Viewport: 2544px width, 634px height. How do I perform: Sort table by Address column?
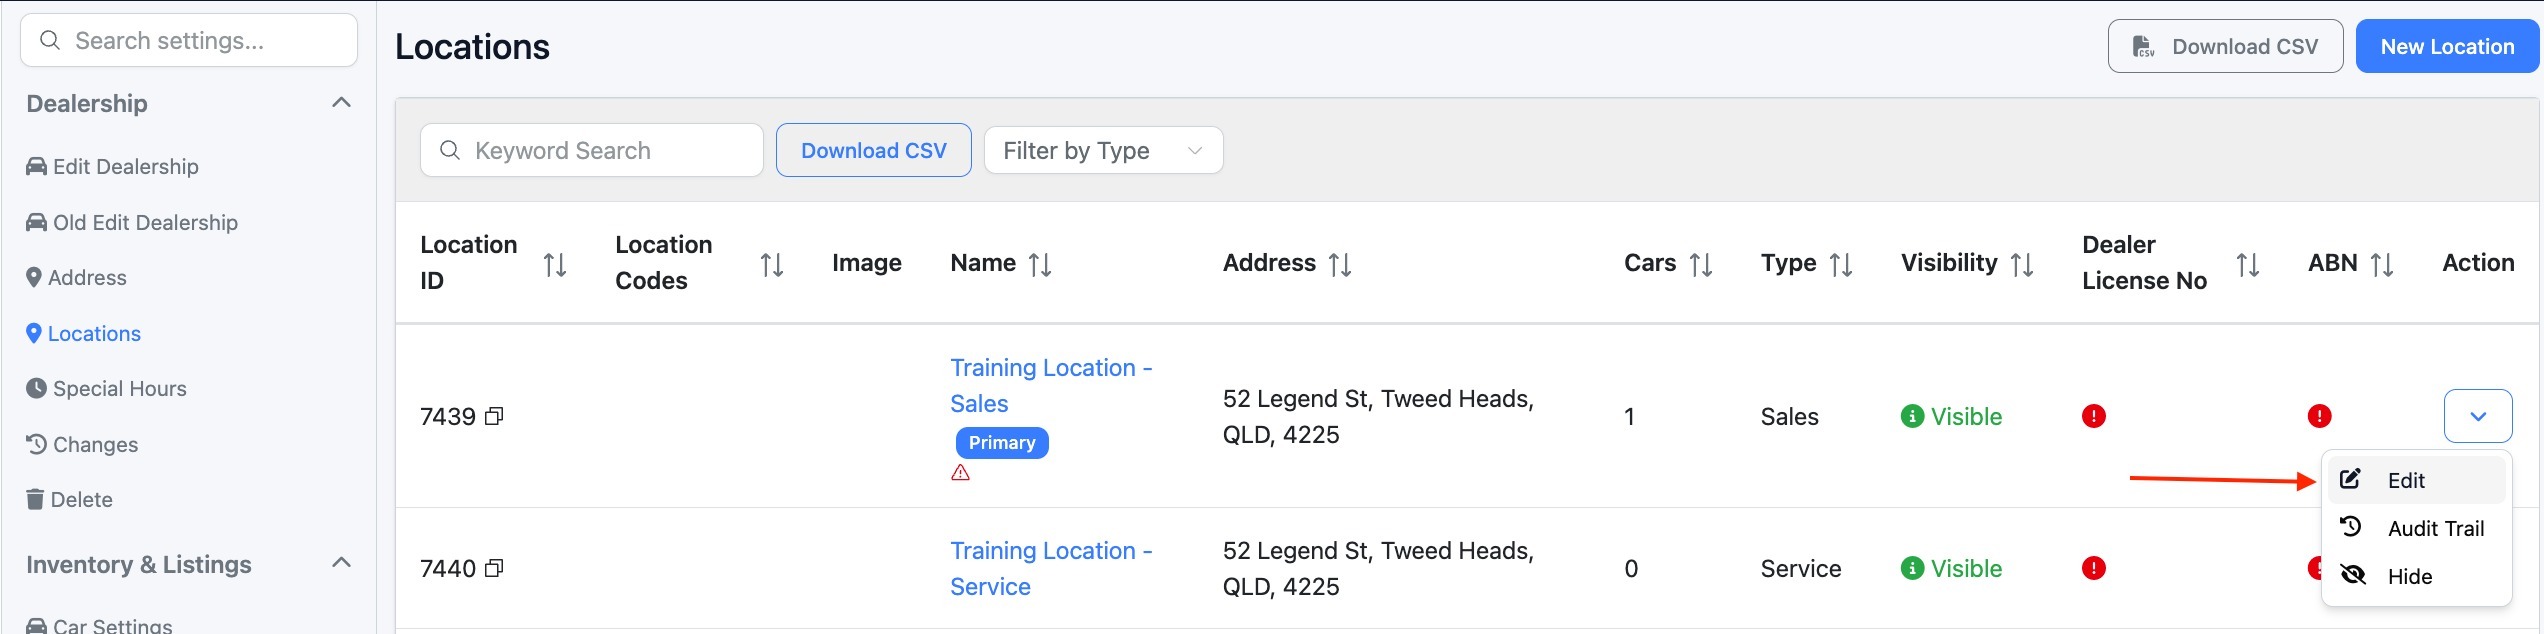pyautogui.click(x=1340, y=264)
